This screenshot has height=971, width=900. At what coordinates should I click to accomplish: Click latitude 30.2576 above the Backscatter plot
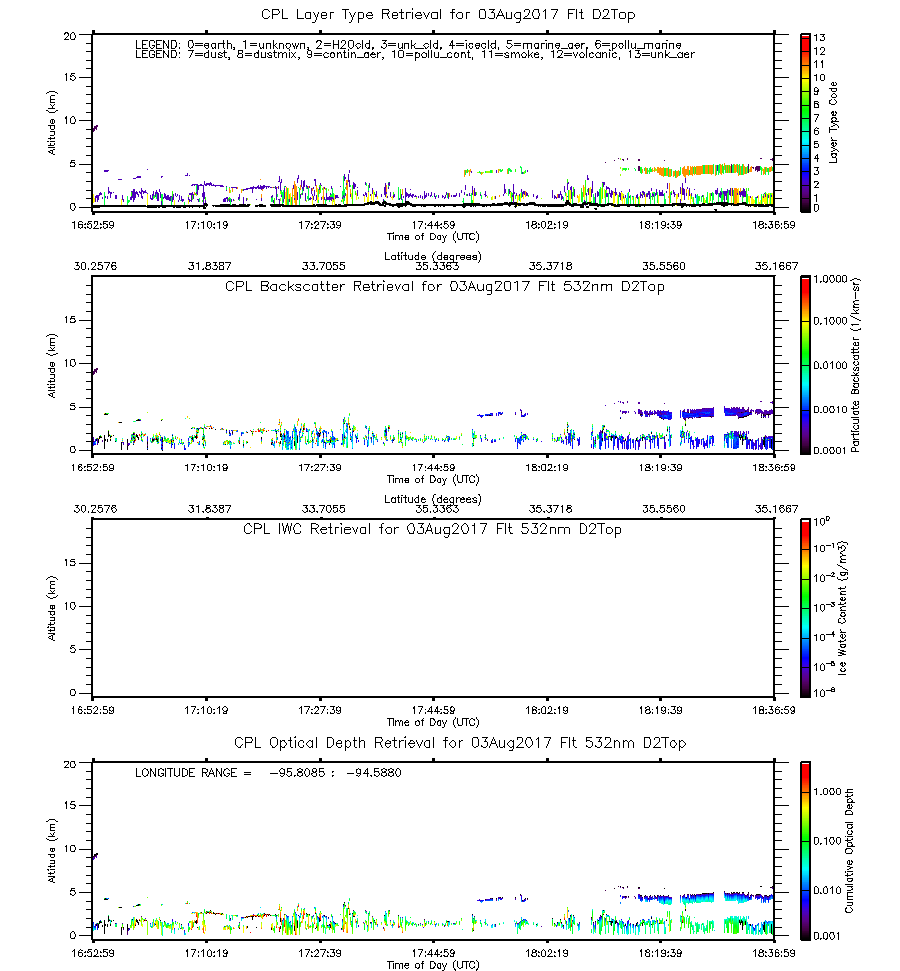click(95, 266)
